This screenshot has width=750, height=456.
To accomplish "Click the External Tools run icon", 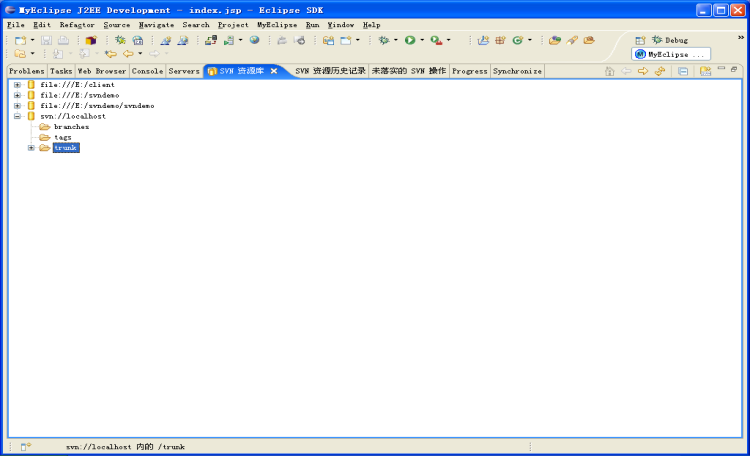I will (x=436, y=41).
